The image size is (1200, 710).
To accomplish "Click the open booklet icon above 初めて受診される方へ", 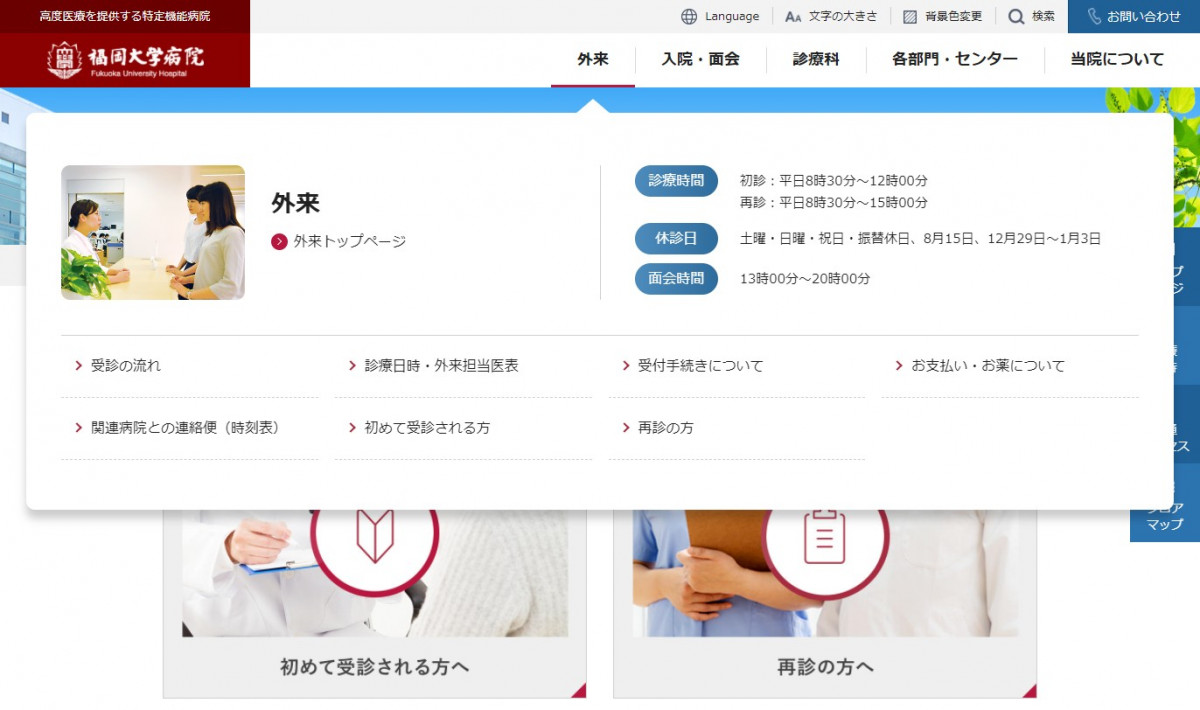I will pos(375,535).
